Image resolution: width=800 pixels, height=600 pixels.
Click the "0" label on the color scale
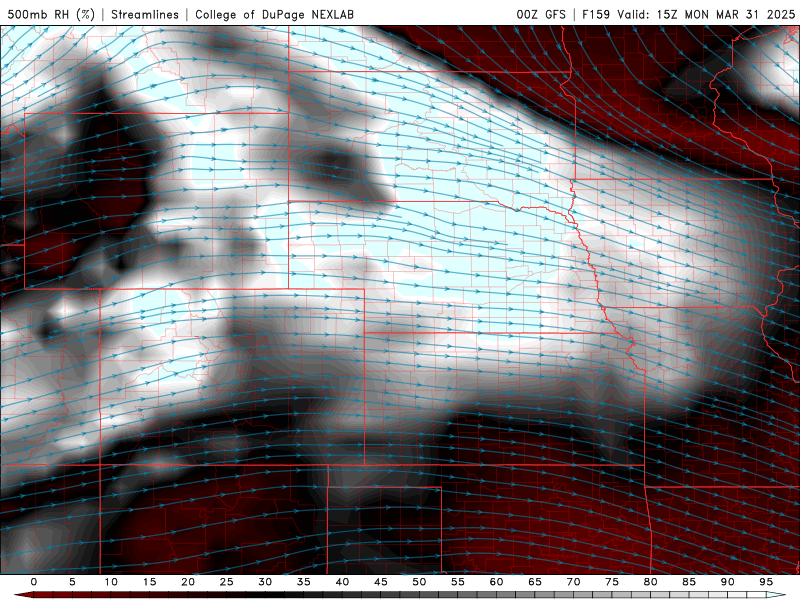click(x=34, y=582)
